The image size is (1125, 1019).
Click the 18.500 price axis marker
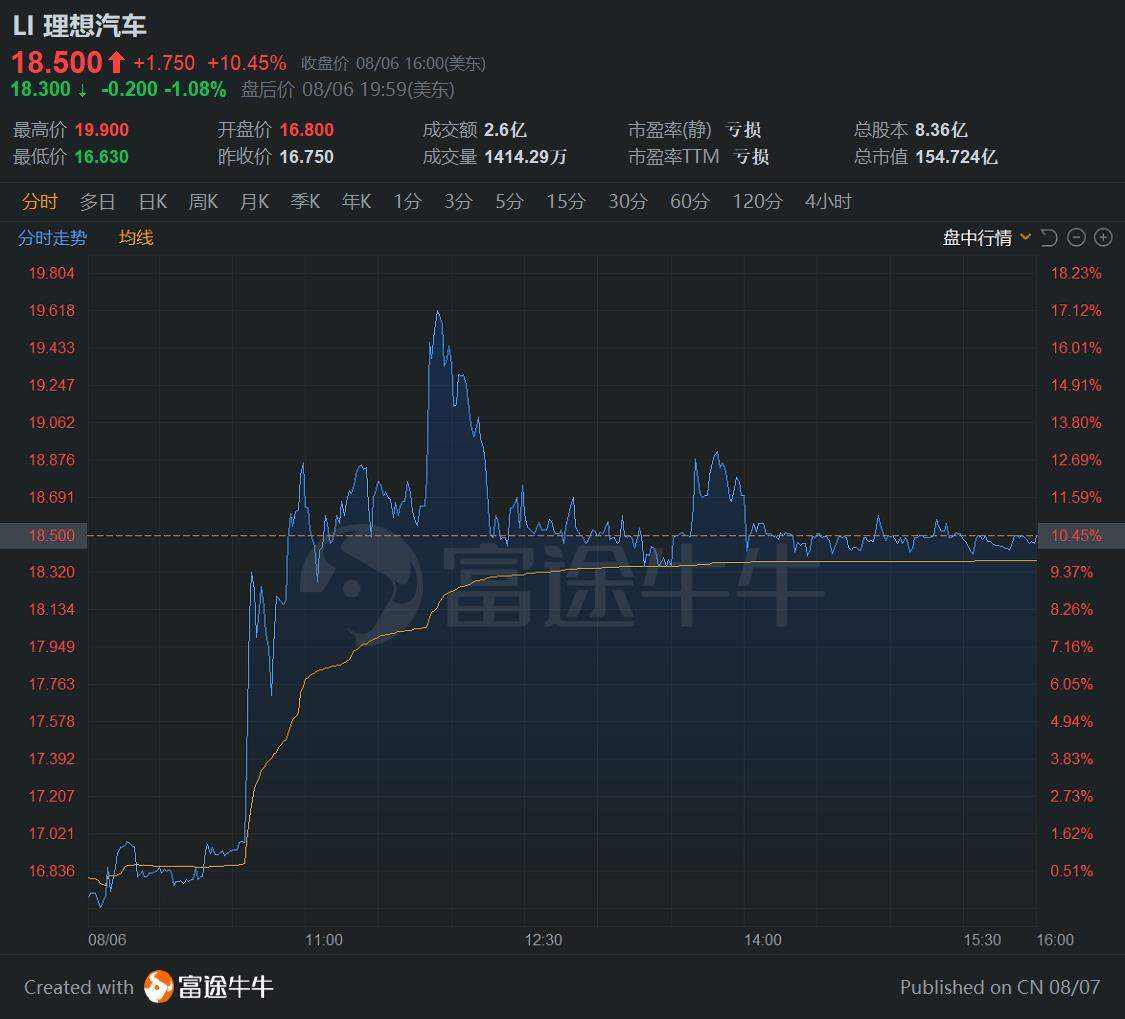click(x=44, y=535)
